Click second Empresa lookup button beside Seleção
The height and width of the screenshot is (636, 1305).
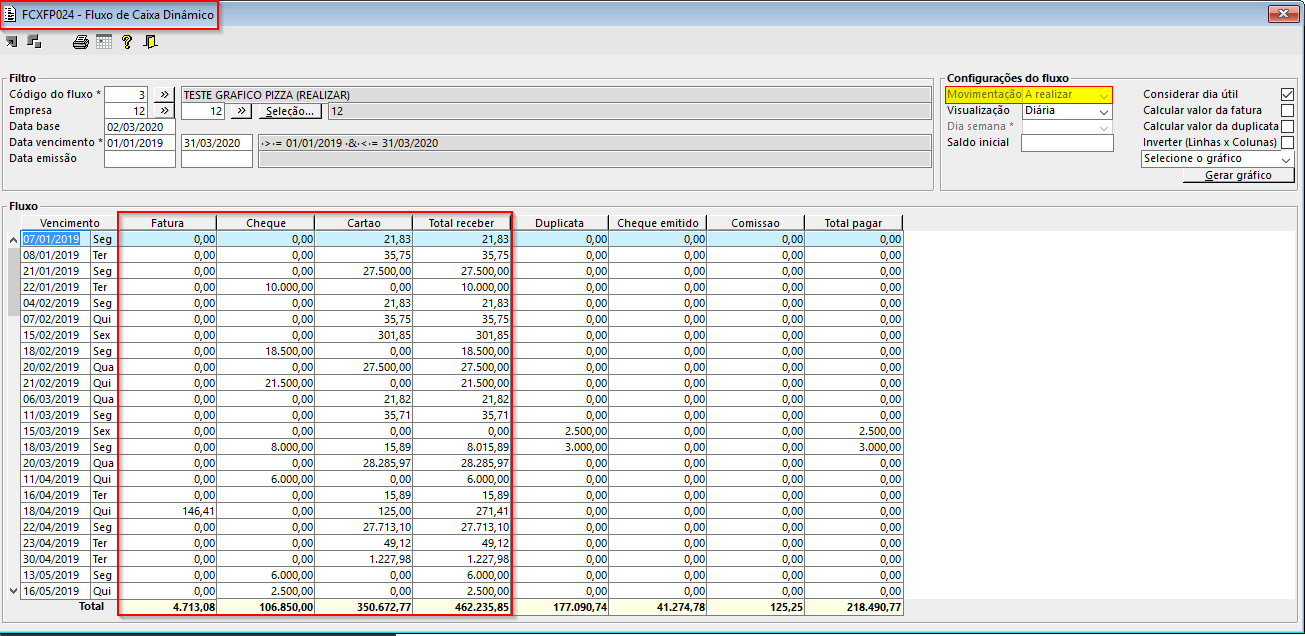[241, 111]
